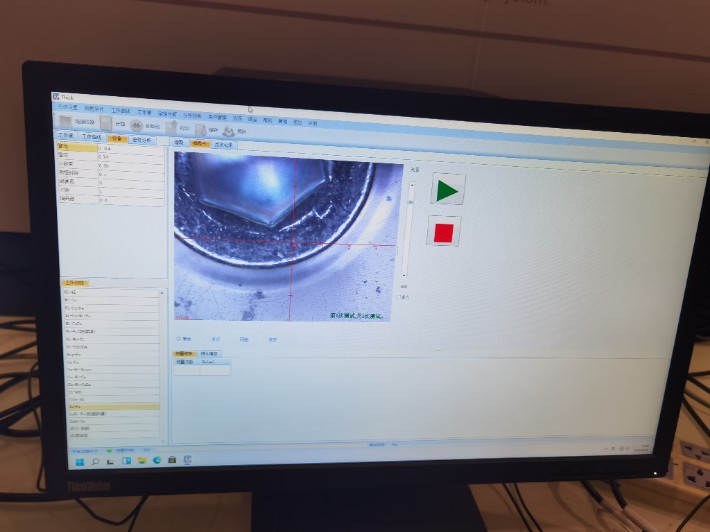Open the Windows Start menu
This screenshot has height=532, width=710.
point(80,460)
